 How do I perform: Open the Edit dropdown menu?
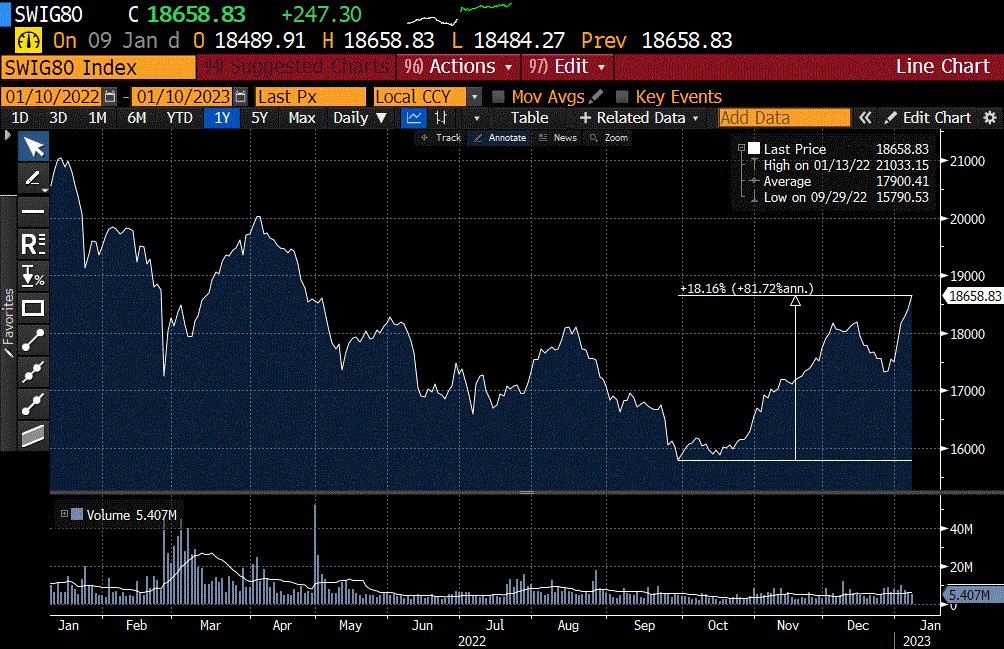click(x=567, y=67)
